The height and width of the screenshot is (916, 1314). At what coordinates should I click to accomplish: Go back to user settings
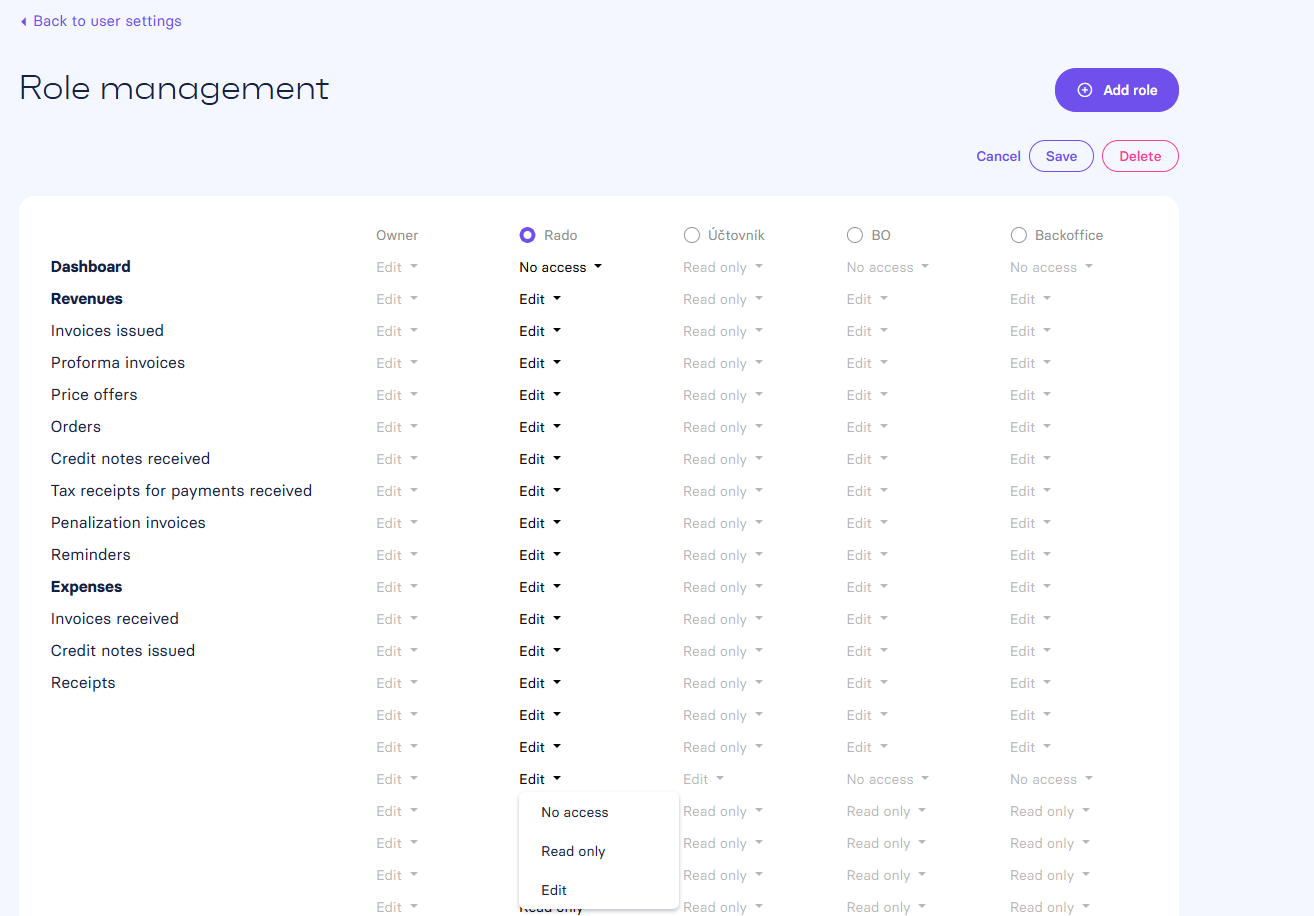point(101,21)
